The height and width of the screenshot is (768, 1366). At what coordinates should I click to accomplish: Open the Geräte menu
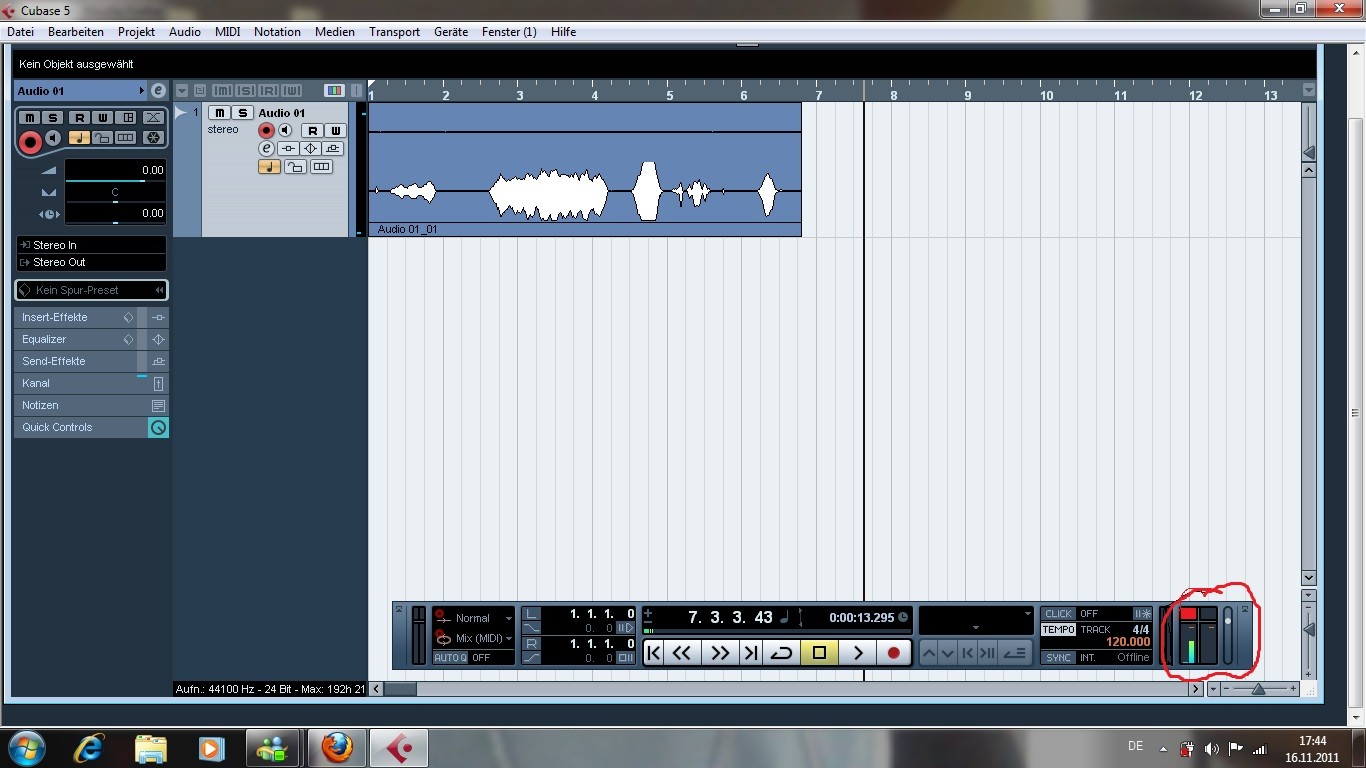pyautogui.click(x=451, y=32)
